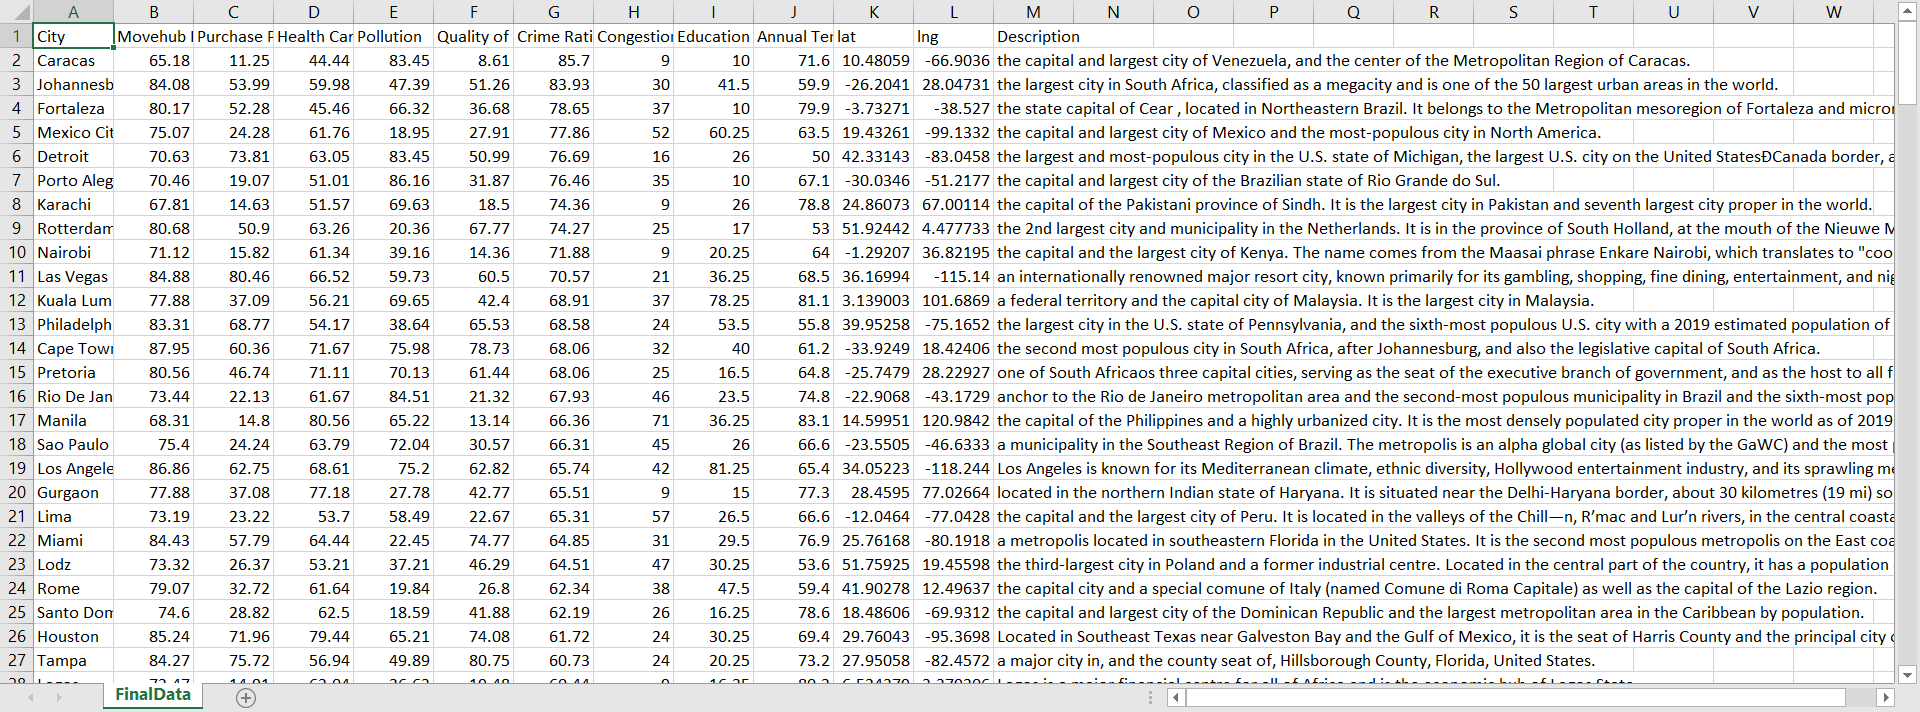Click longitude value -83.0458

click(954, 156)
